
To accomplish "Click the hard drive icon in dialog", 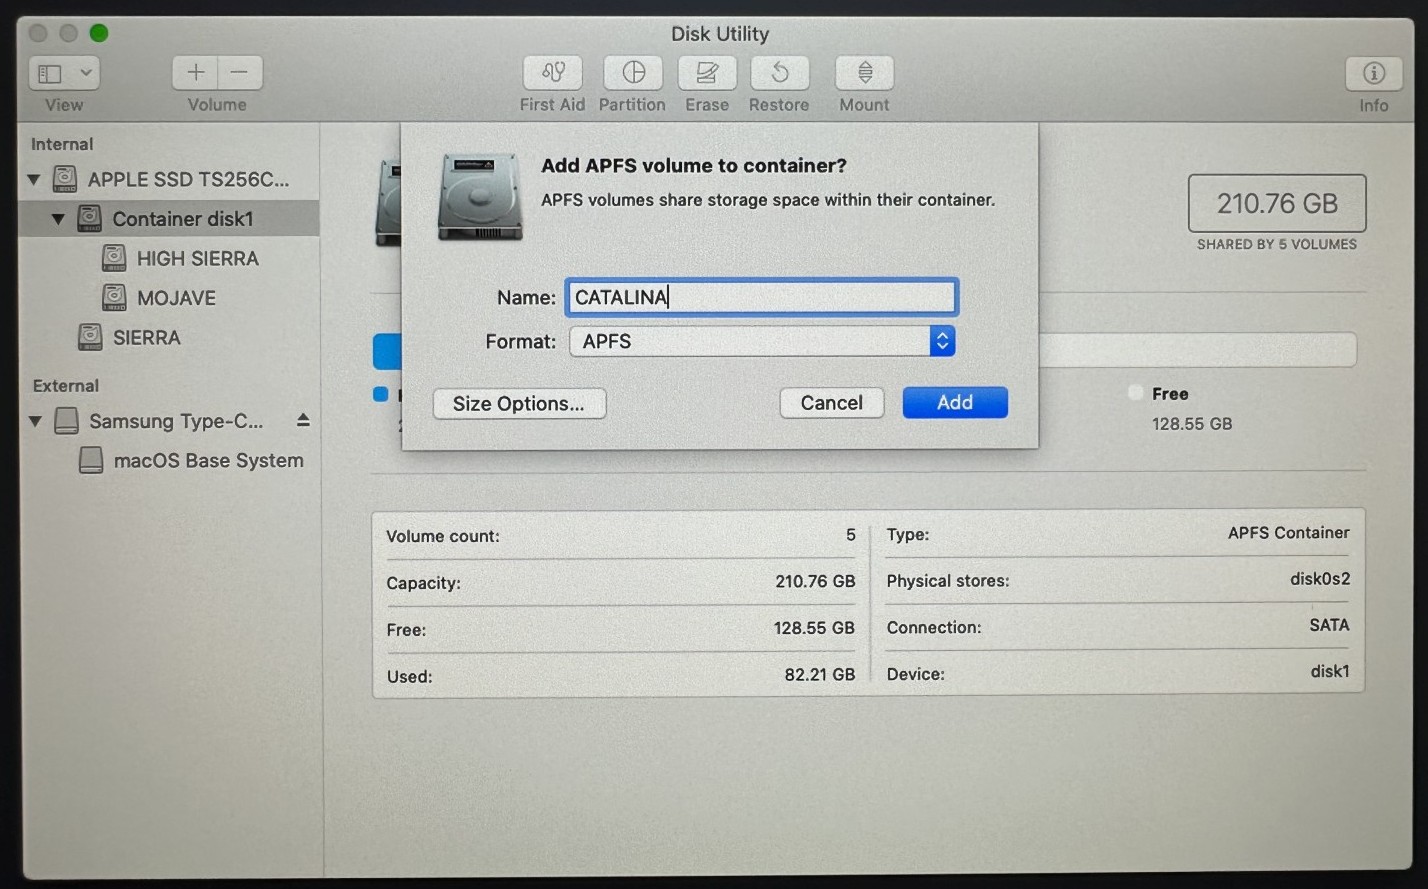I will pos(480,197).
